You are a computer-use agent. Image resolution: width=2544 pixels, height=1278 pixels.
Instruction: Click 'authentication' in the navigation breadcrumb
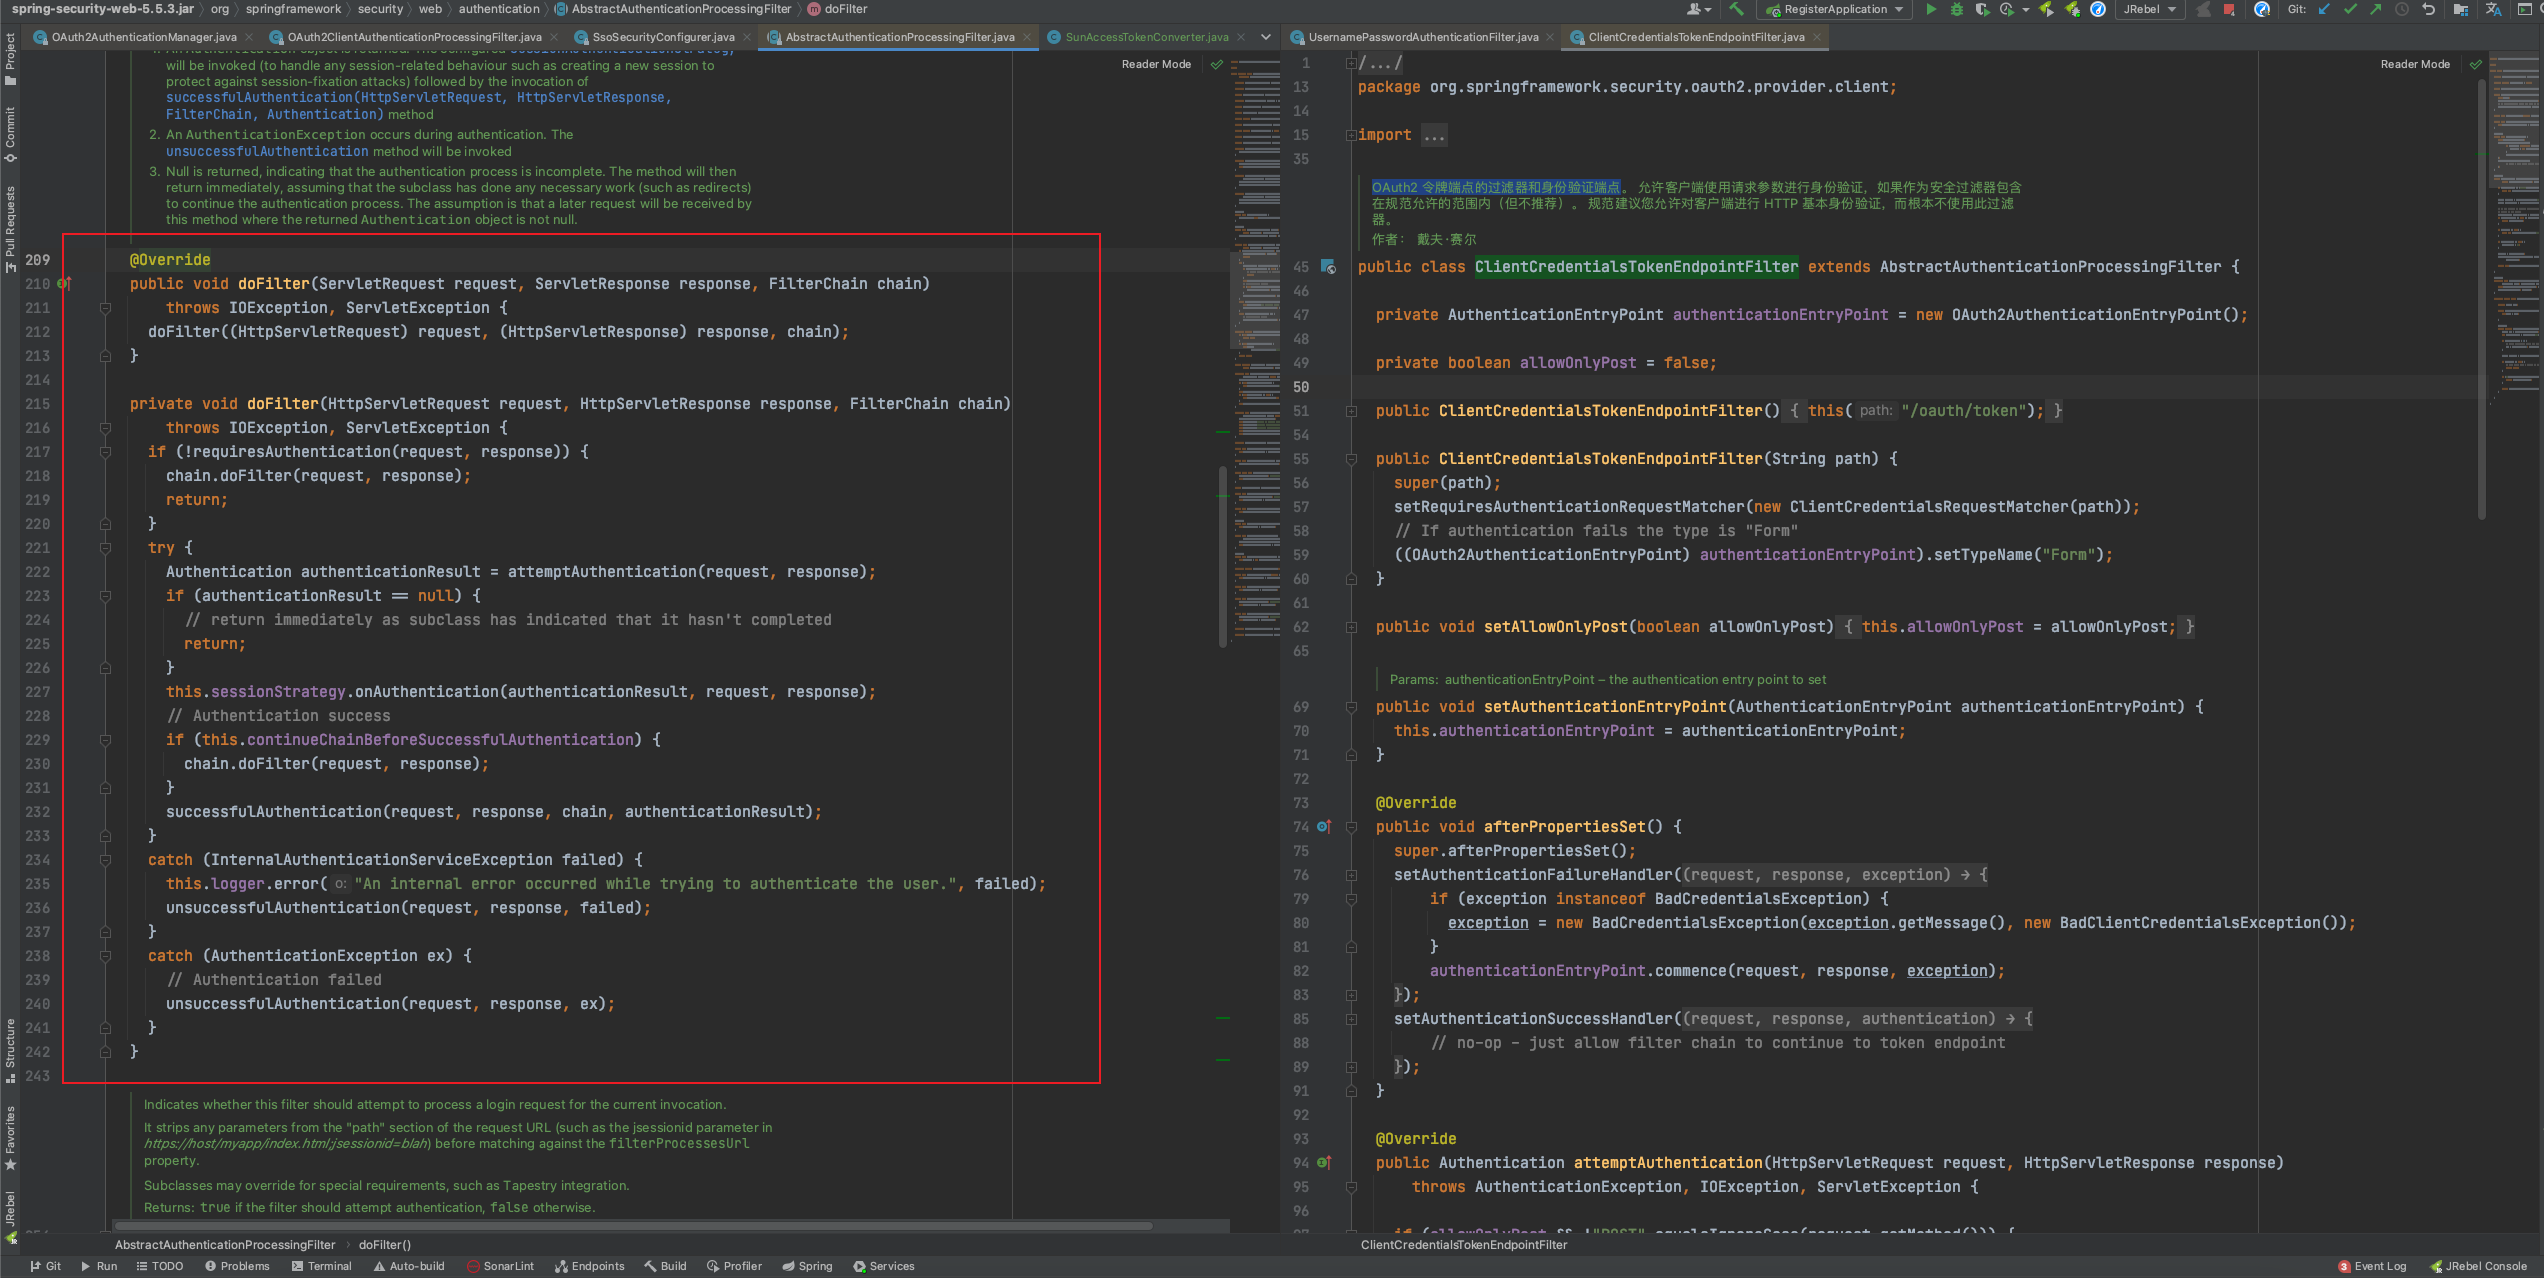coord(499,9)
